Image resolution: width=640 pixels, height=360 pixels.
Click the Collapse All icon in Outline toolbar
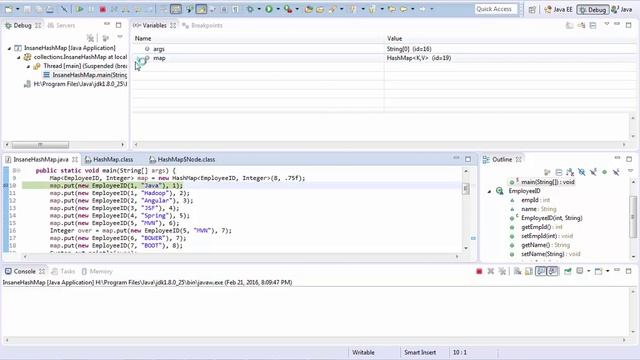[x=559, y=172]
